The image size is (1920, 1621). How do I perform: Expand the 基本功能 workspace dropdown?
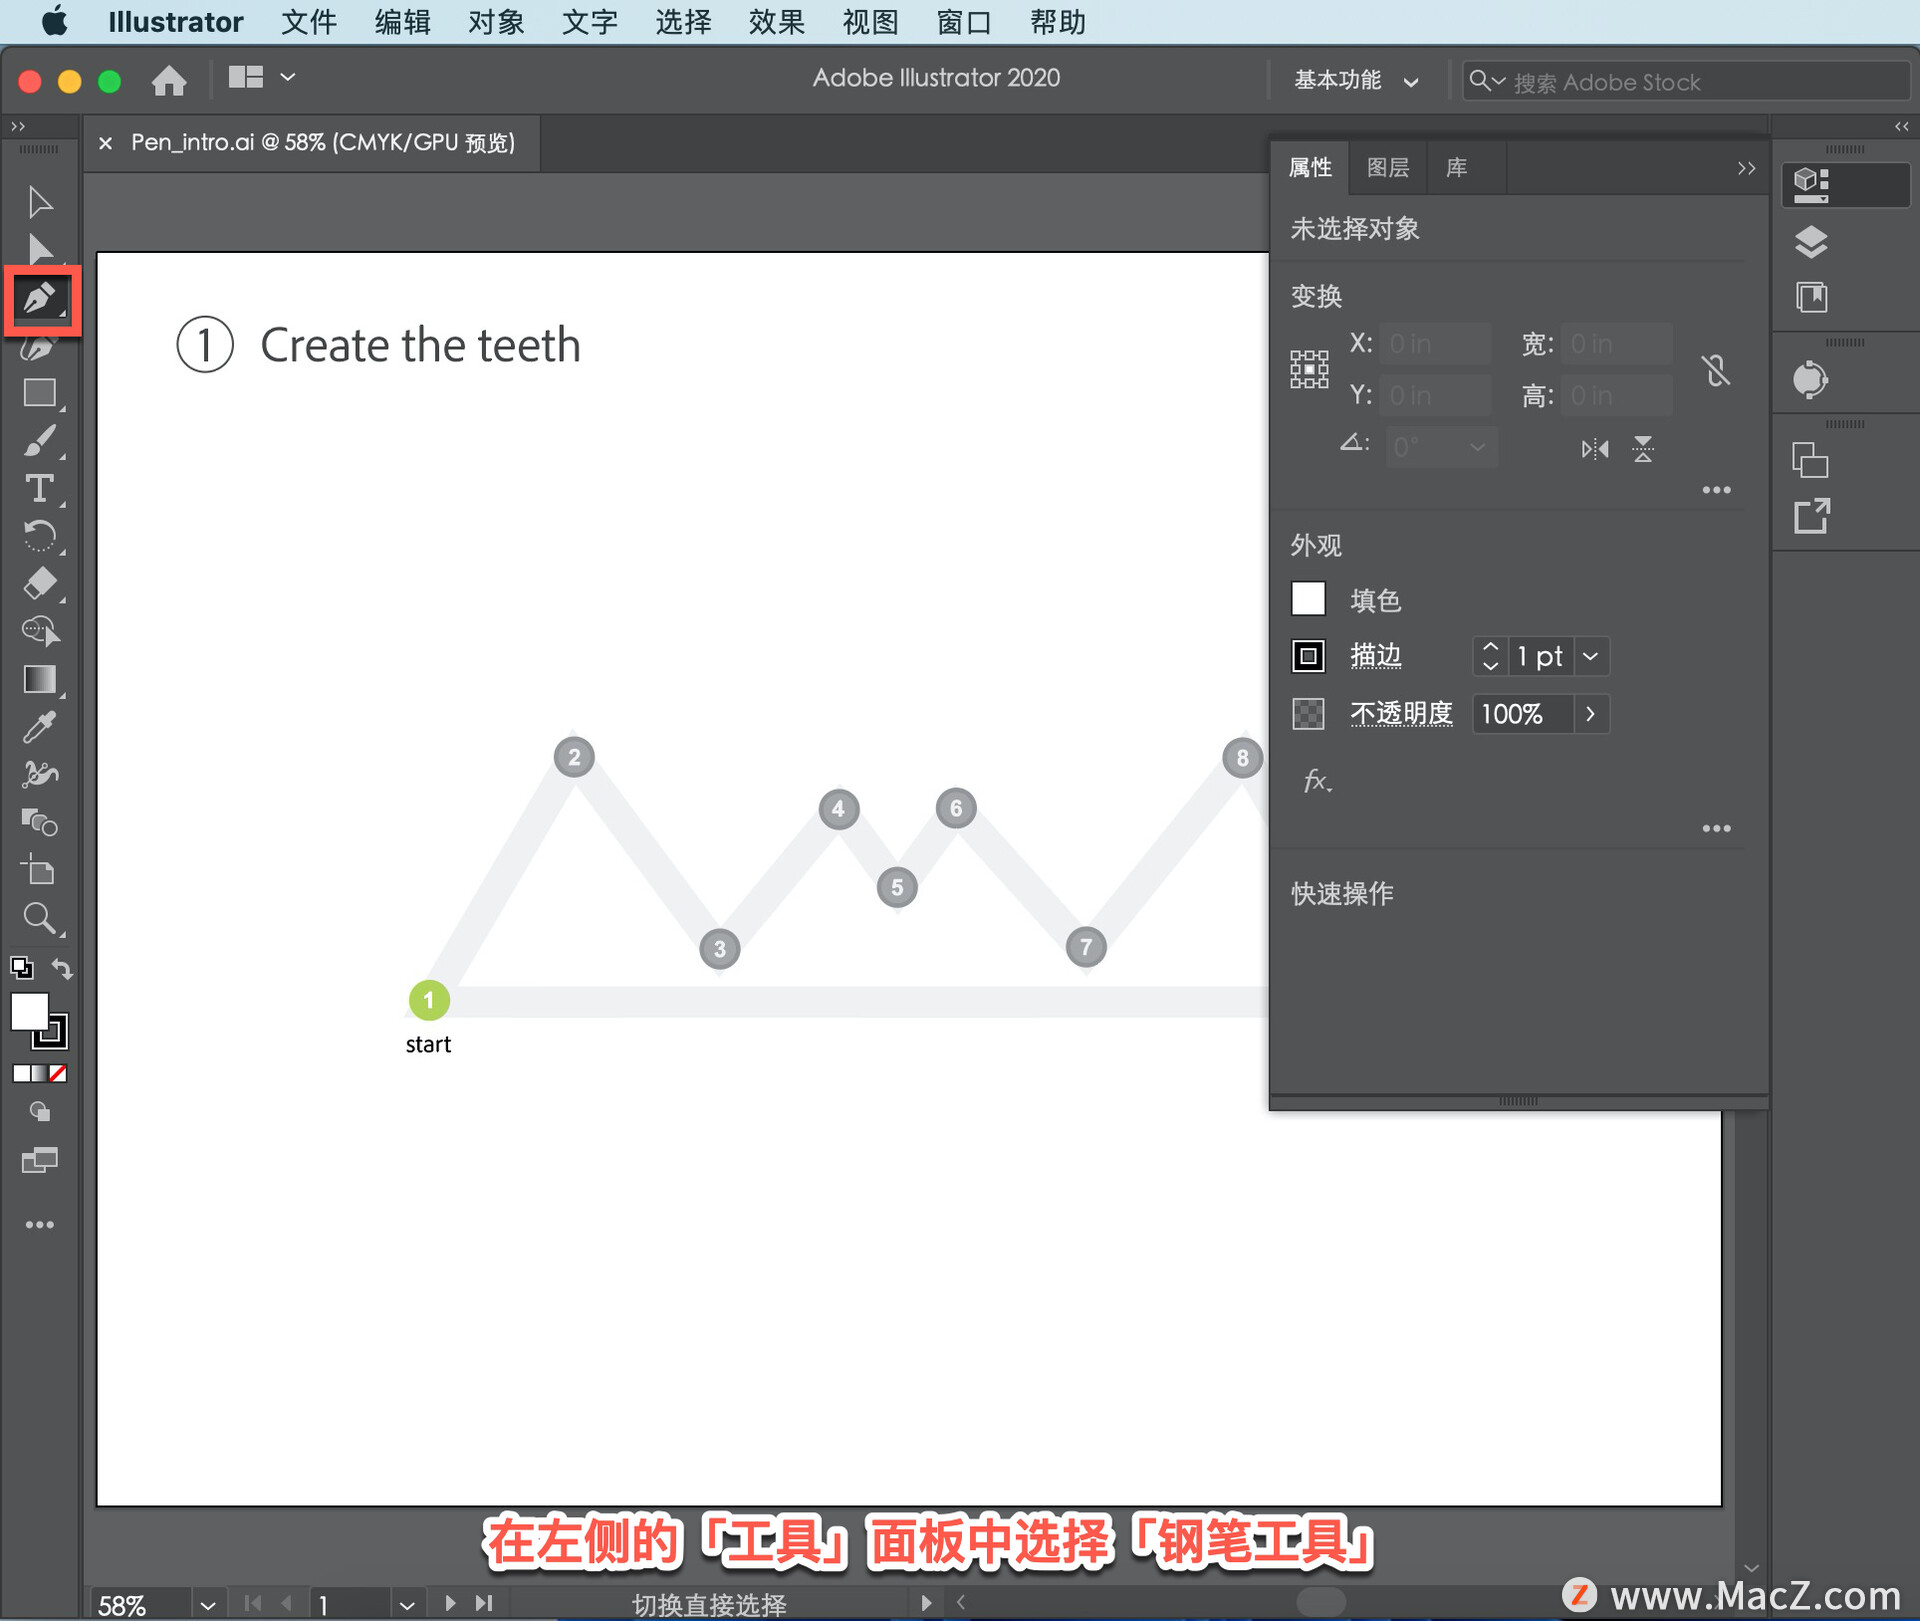(x=1411, y=81)
